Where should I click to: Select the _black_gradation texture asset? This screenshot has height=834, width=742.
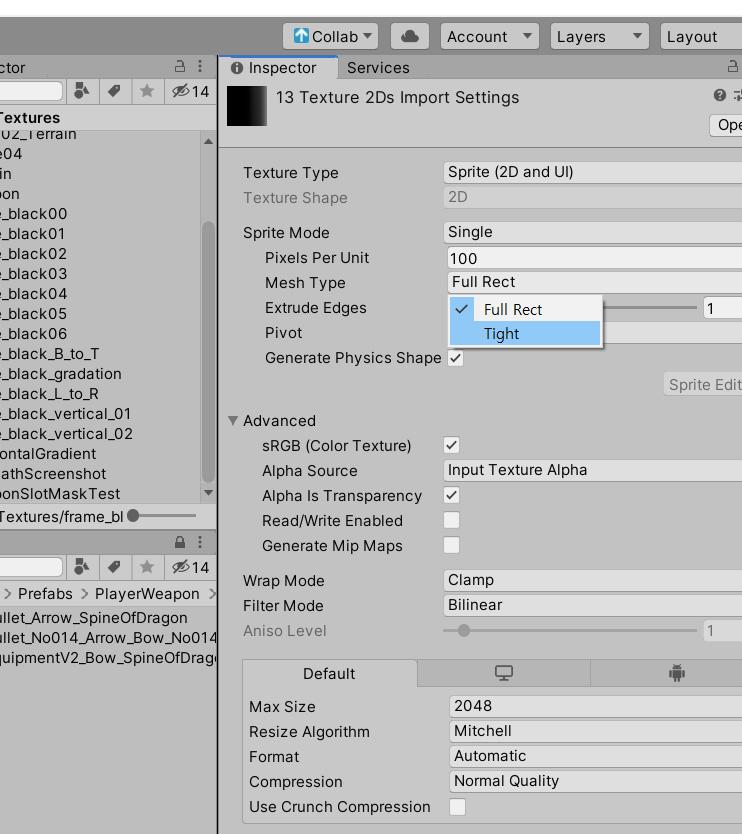(x=61, y=374)
